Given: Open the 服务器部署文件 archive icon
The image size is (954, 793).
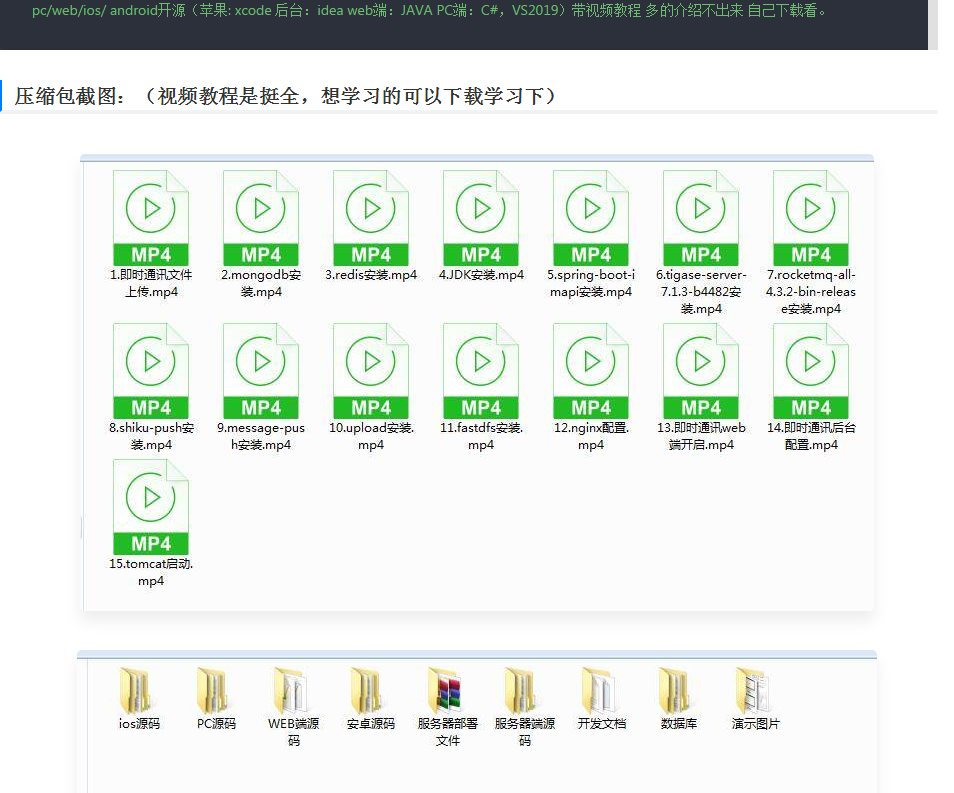Looking at the screenshot, I should (x=447, y=690).
